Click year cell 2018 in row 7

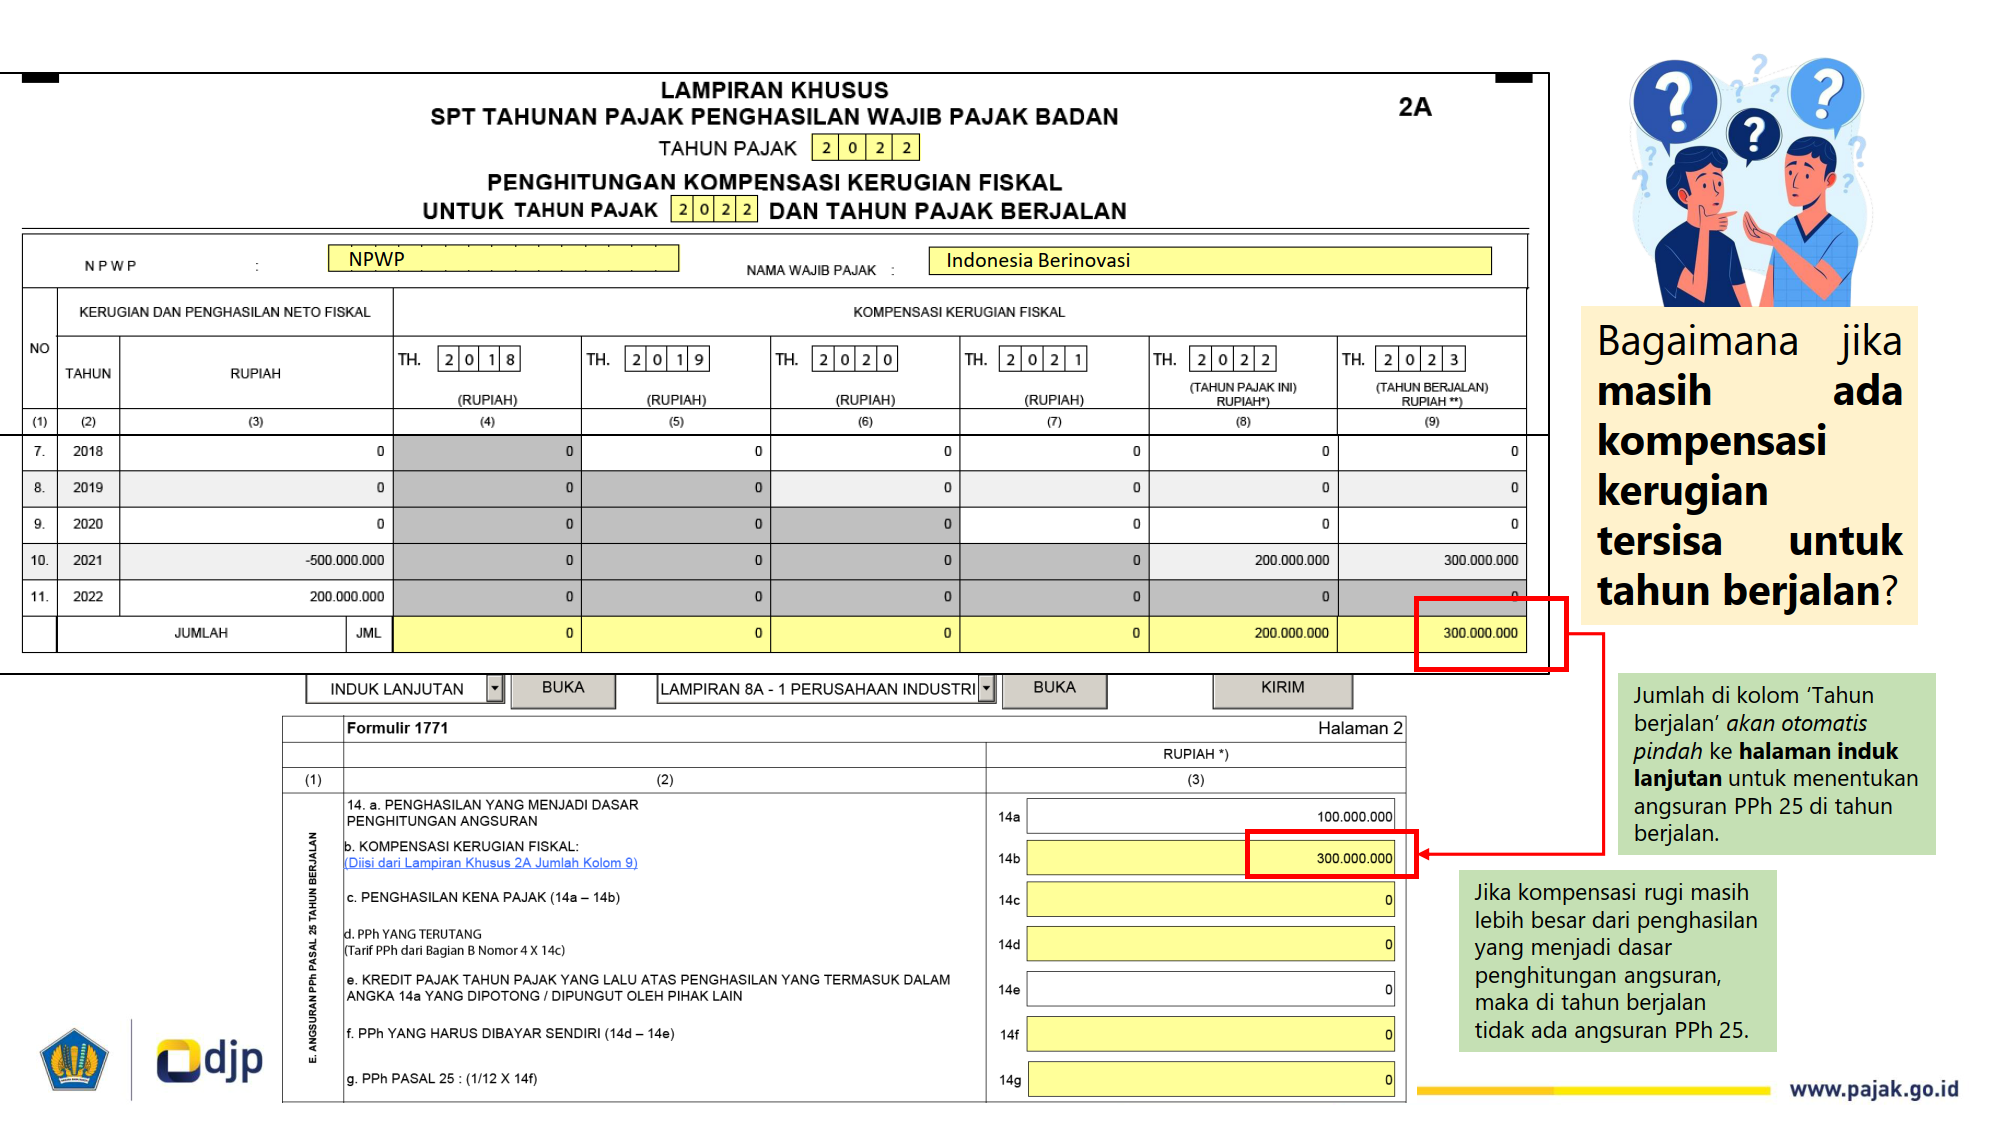88,452
